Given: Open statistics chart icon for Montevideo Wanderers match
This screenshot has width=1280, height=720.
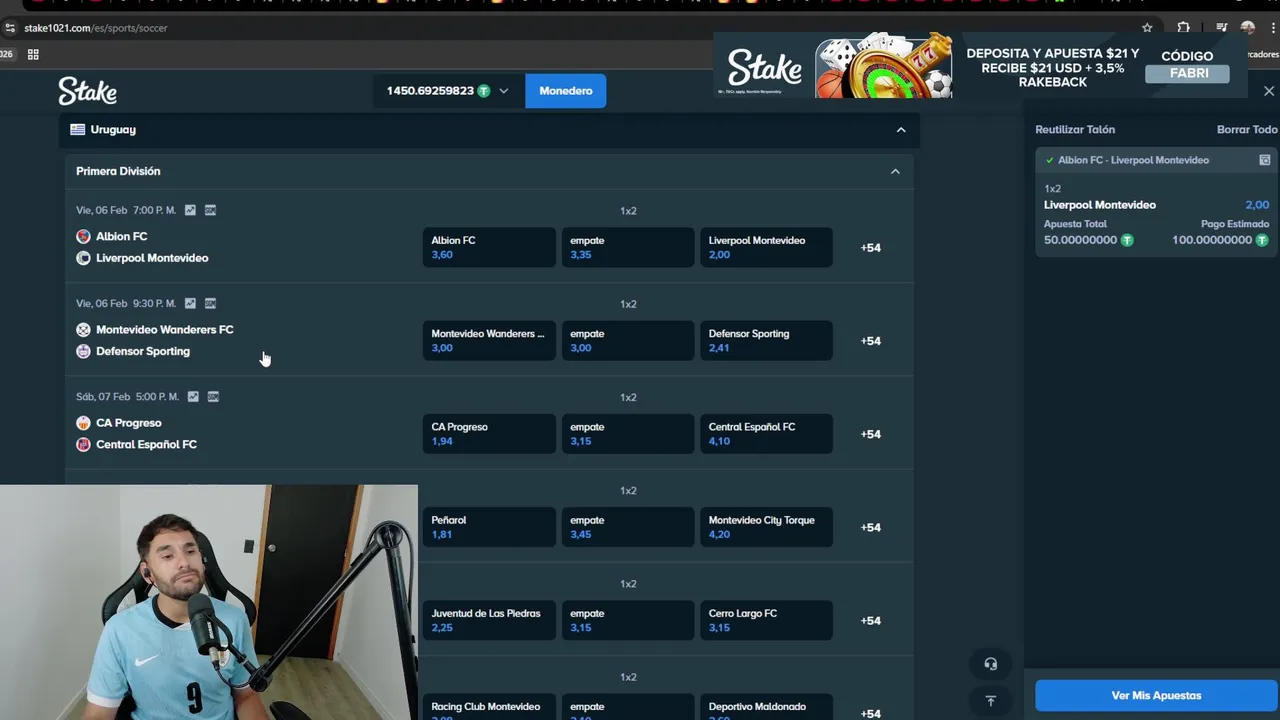Looking at the screenshot, I should 190,303.
